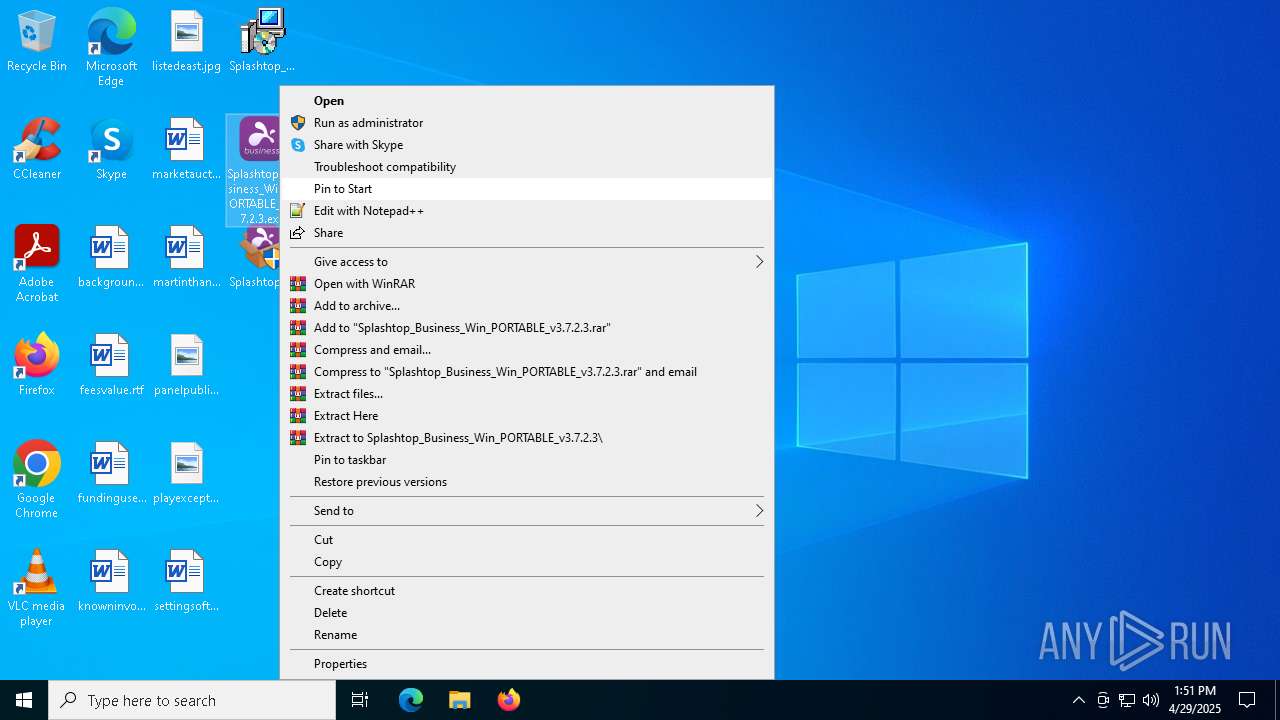Expand the Give access to submenu
The width and height of the screenshot is (1280, 720).
[x=527, y=262]
